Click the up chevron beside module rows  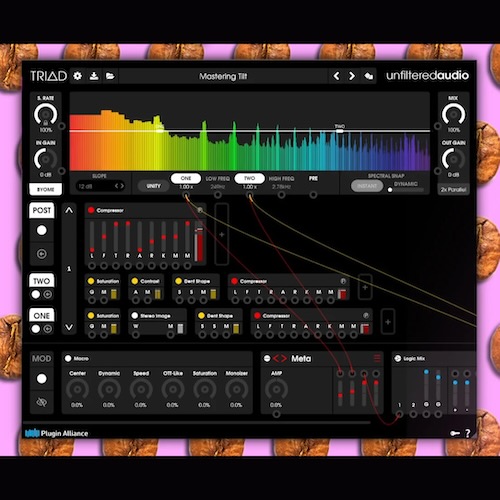pos(69,210)
